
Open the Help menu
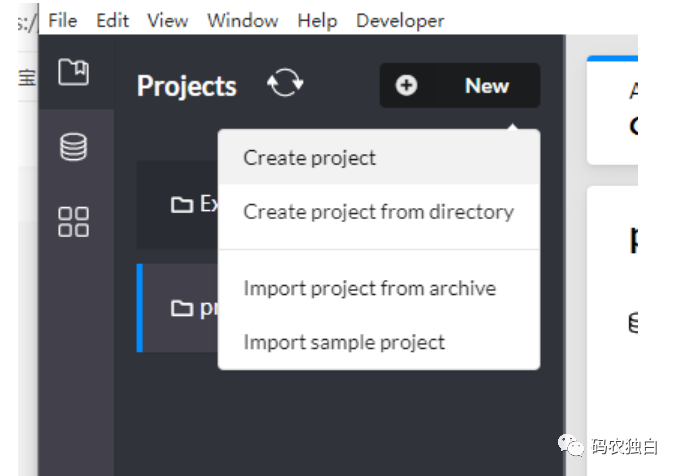tap(317, 20)
